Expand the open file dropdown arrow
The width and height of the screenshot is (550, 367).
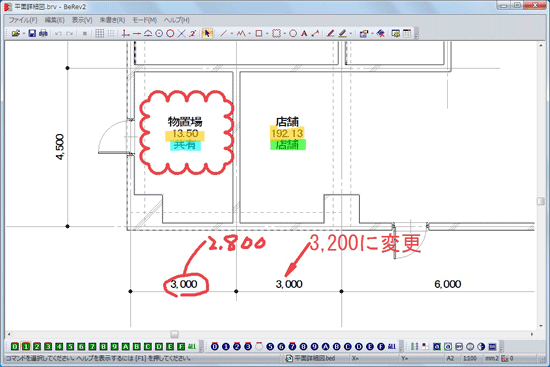coord(24,34)
